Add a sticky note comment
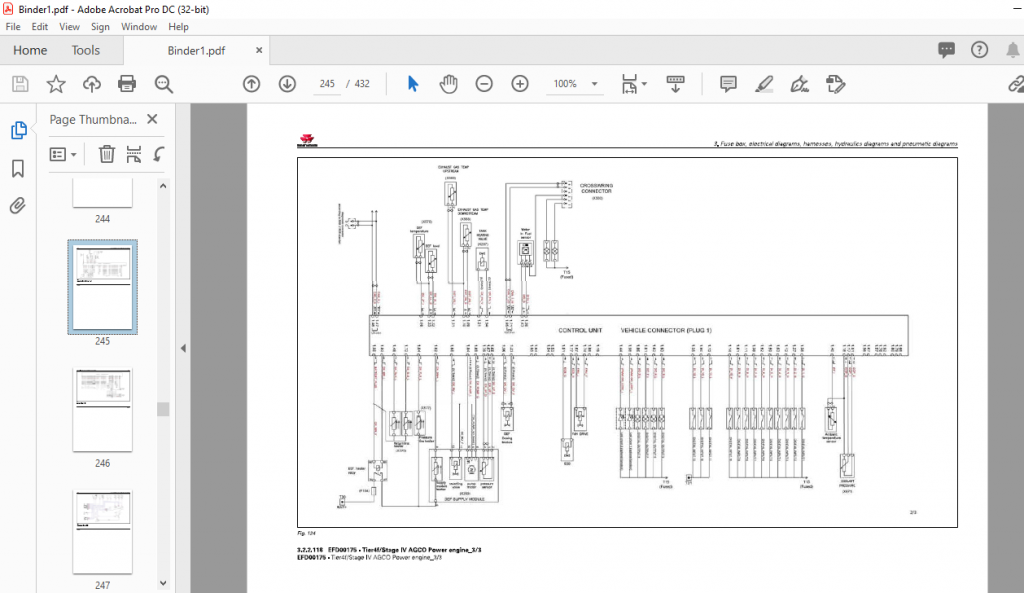This screenshot has width=1024, height=593. click(728, 84)
